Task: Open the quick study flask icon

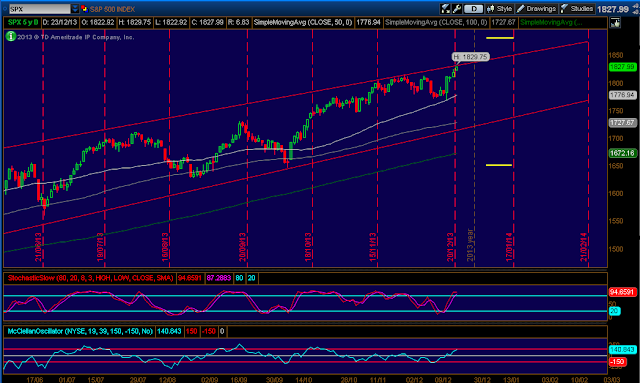Action: click(445, 9)
